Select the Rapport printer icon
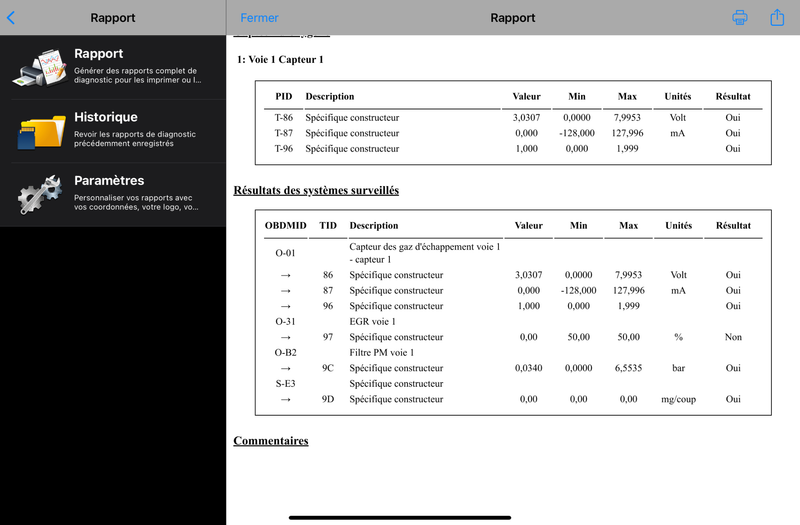 click(x=40, y=67)
